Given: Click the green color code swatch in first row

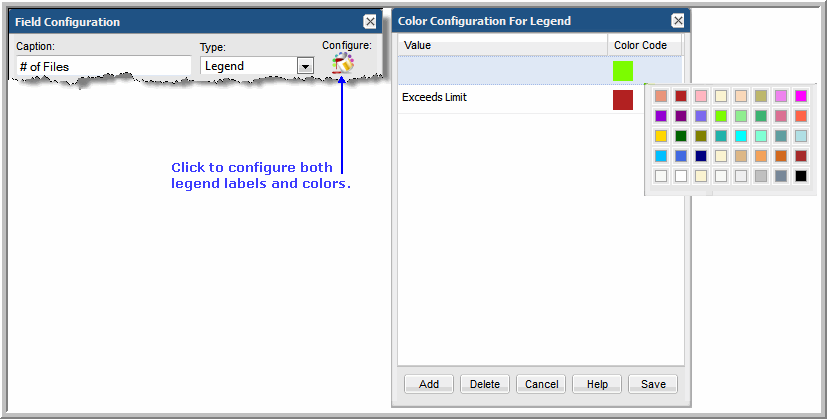Looking at the screenshot, I should [x=623, y=71].
